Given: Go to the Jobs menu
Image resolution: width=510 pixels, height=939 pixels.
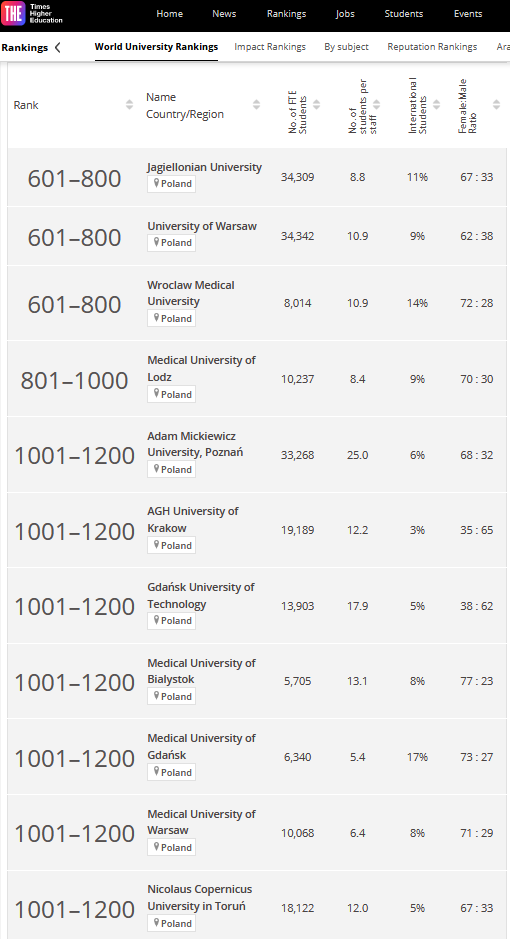Looking at the screenshot, I should (x=345, y=14).
